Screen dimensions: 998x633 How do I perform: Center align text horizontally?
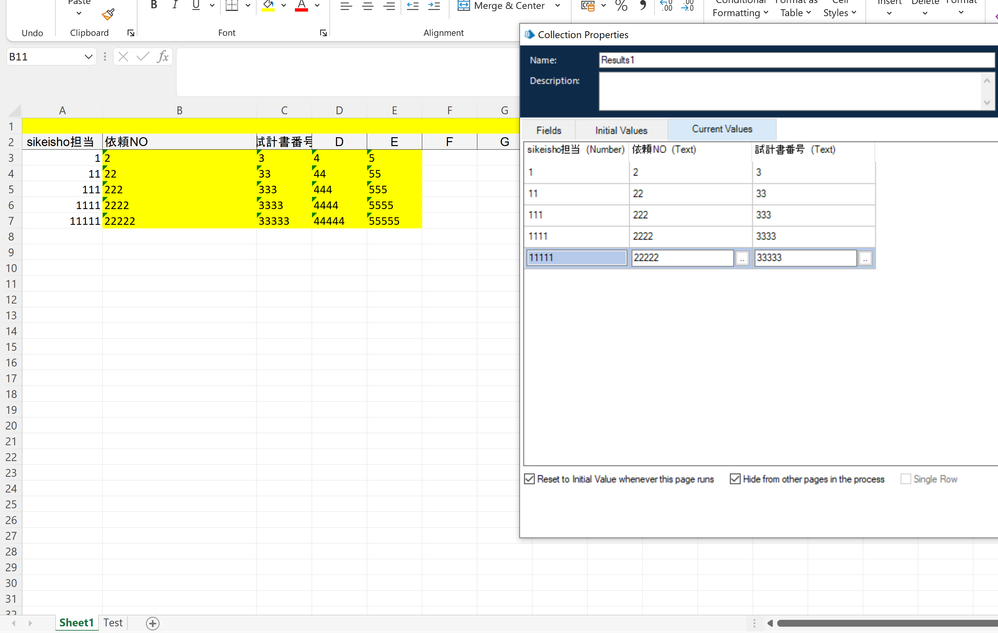coord(367,6)
